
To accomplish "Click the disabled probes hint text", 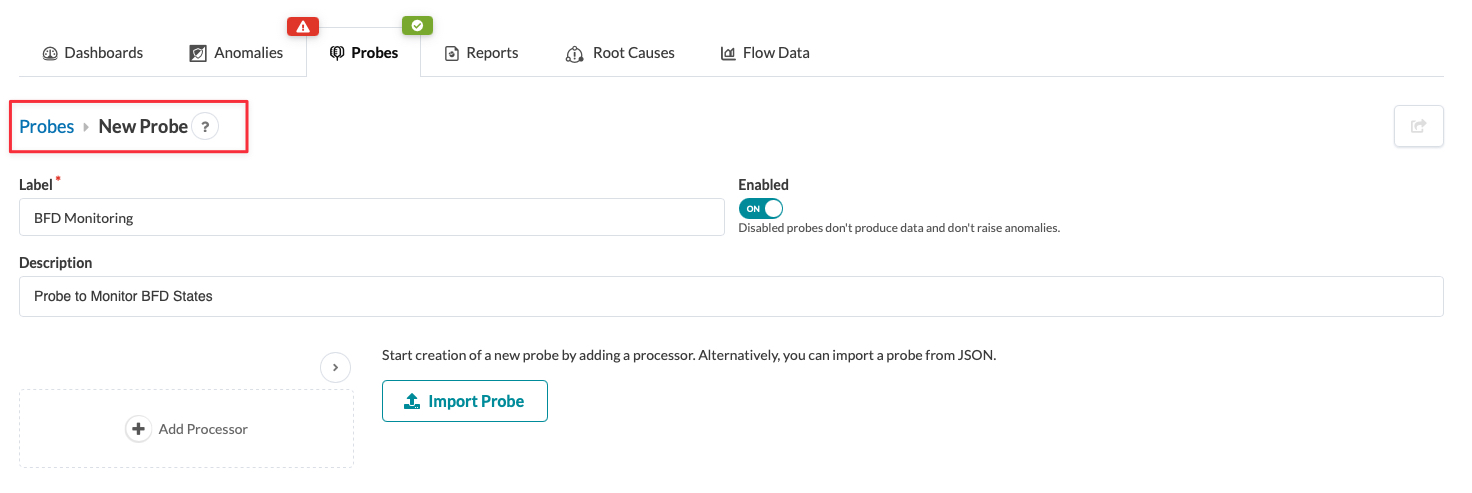I will click(899, 228).
